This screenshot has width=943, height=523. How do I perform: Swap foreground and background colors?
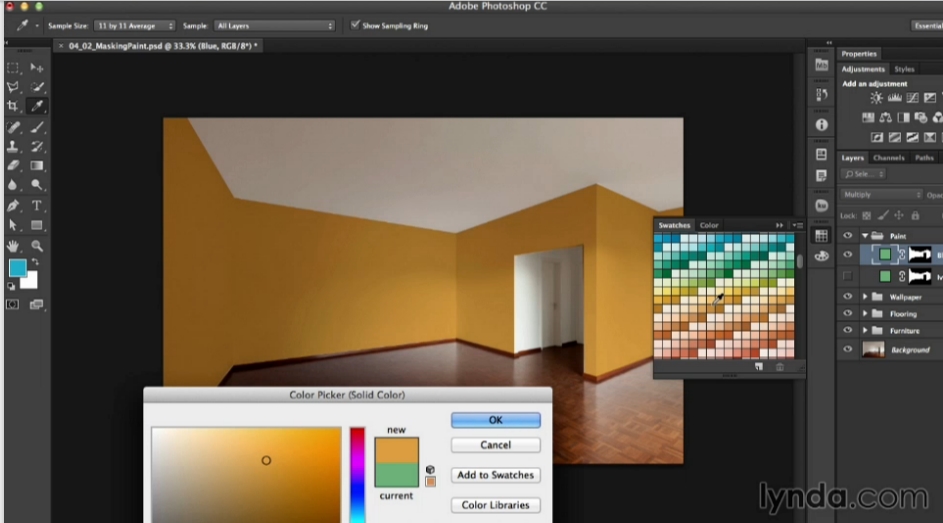[35, 262]
